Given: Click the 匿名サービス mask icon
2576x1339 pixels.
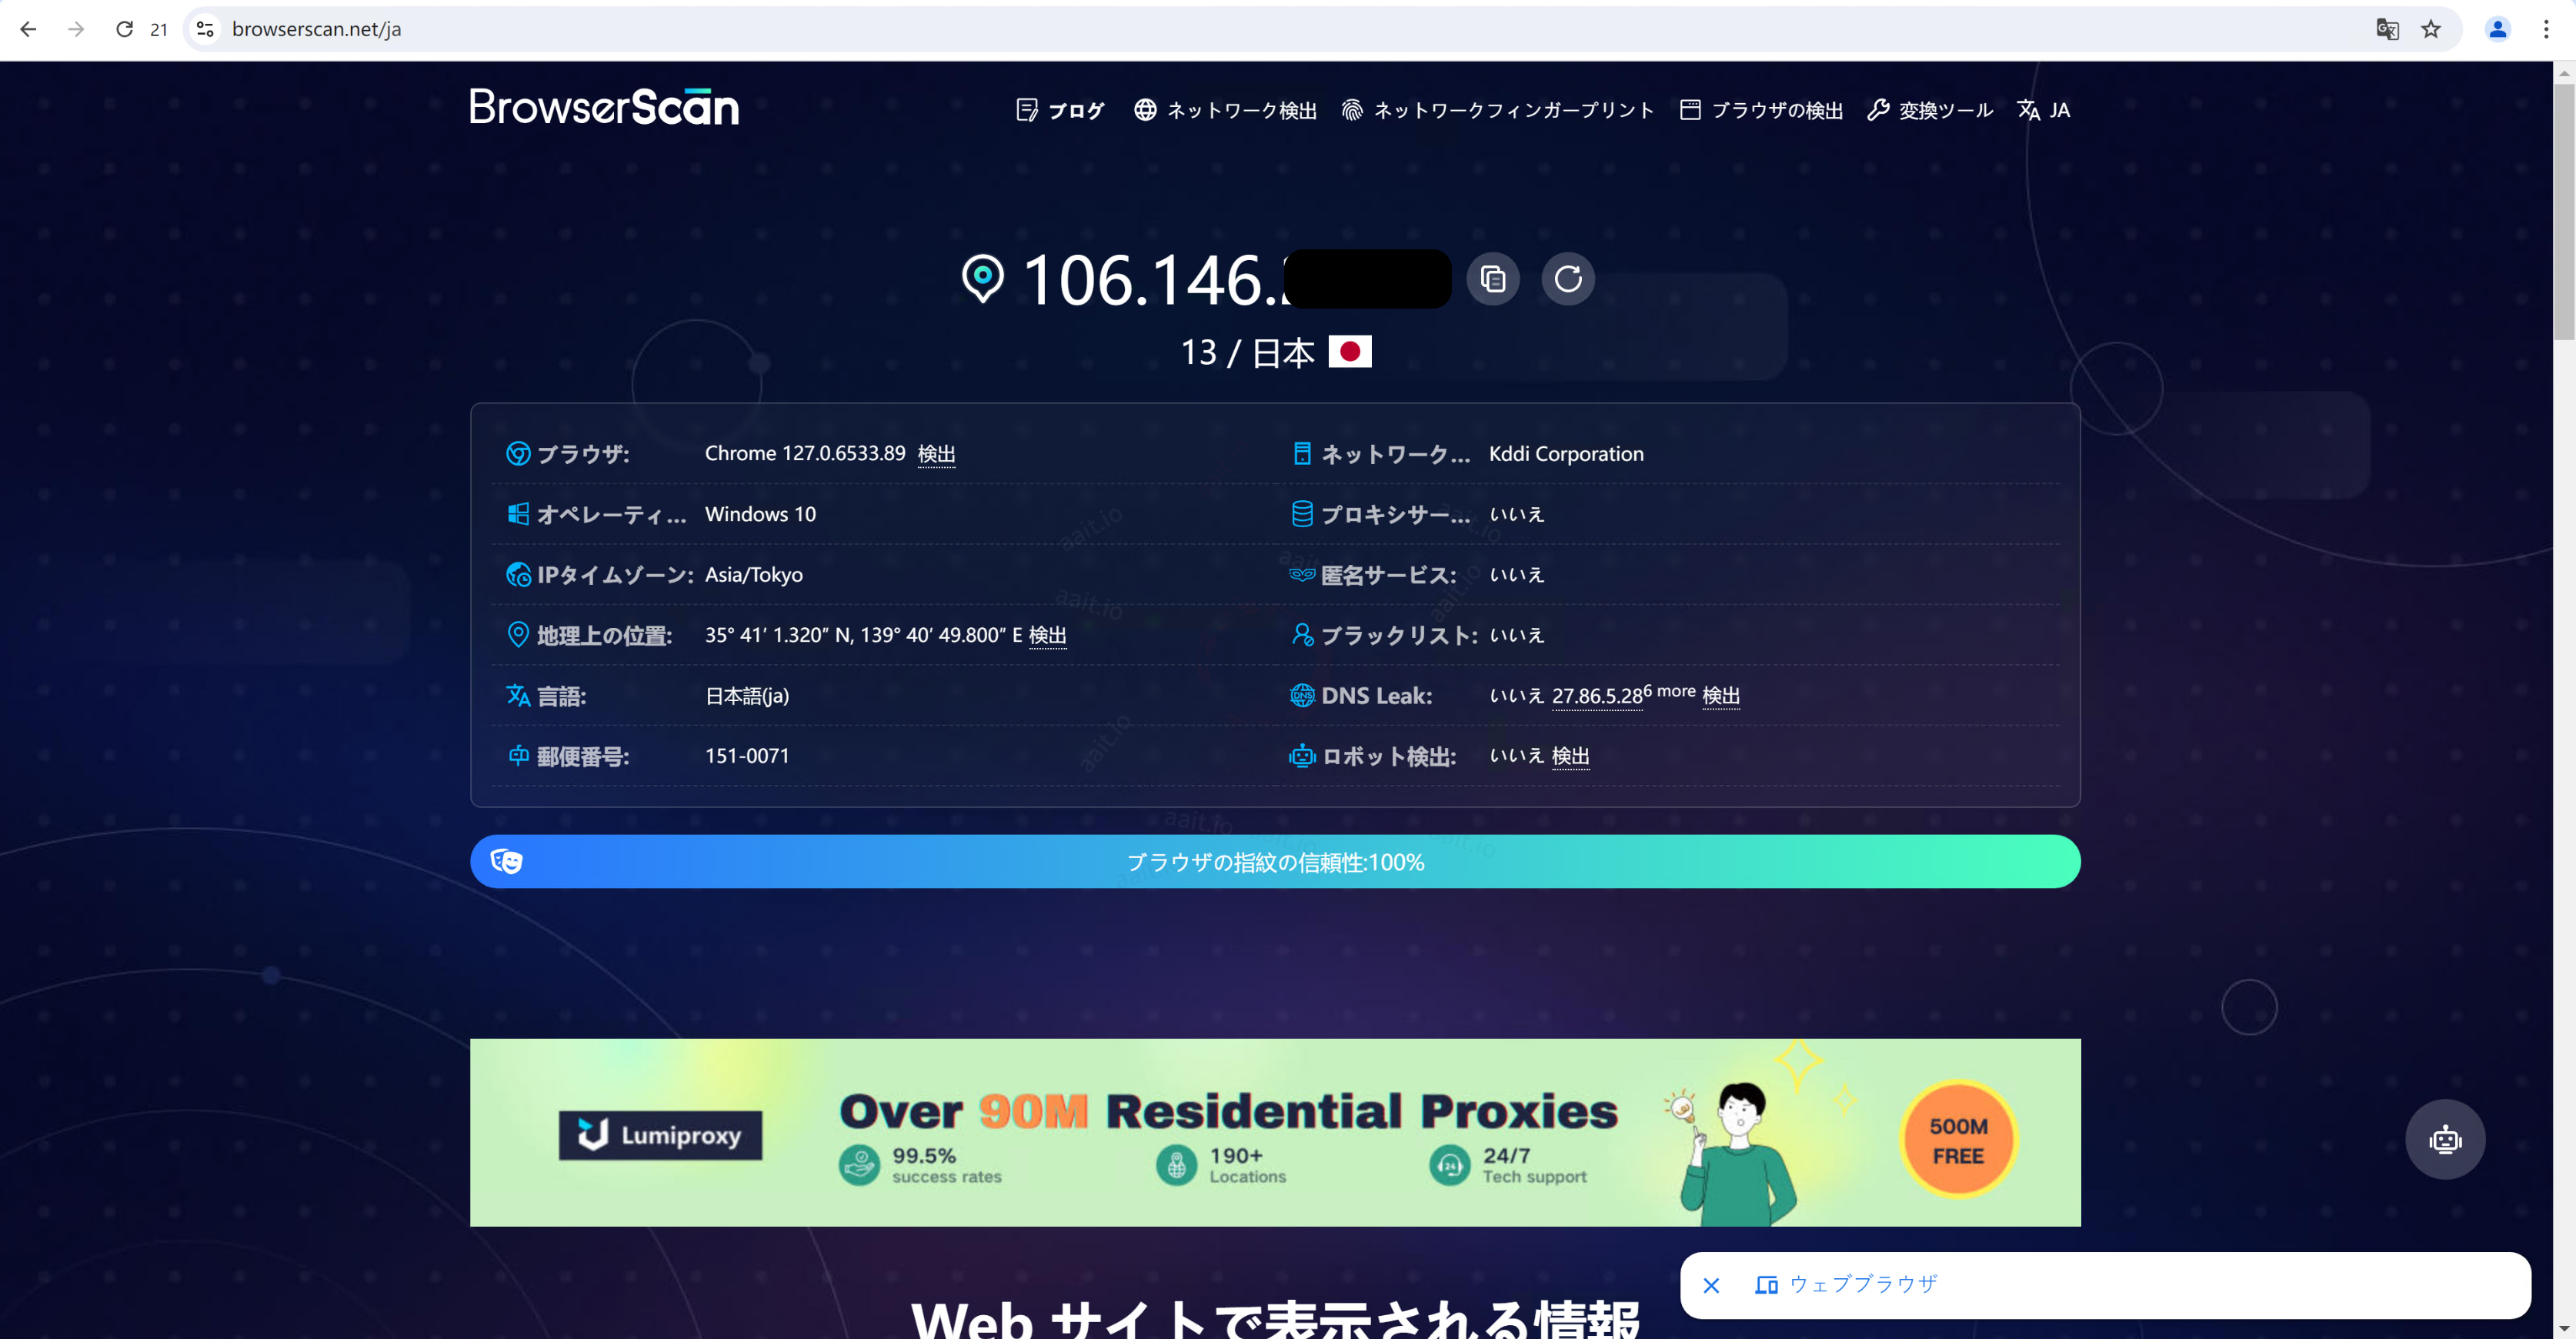Looking at the screenshot, I should tap(1302, 574).
